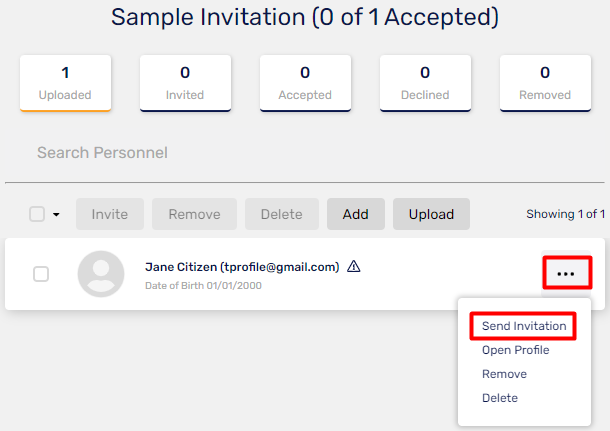Click the toolbar Delete button

click(x=282, y=214)
